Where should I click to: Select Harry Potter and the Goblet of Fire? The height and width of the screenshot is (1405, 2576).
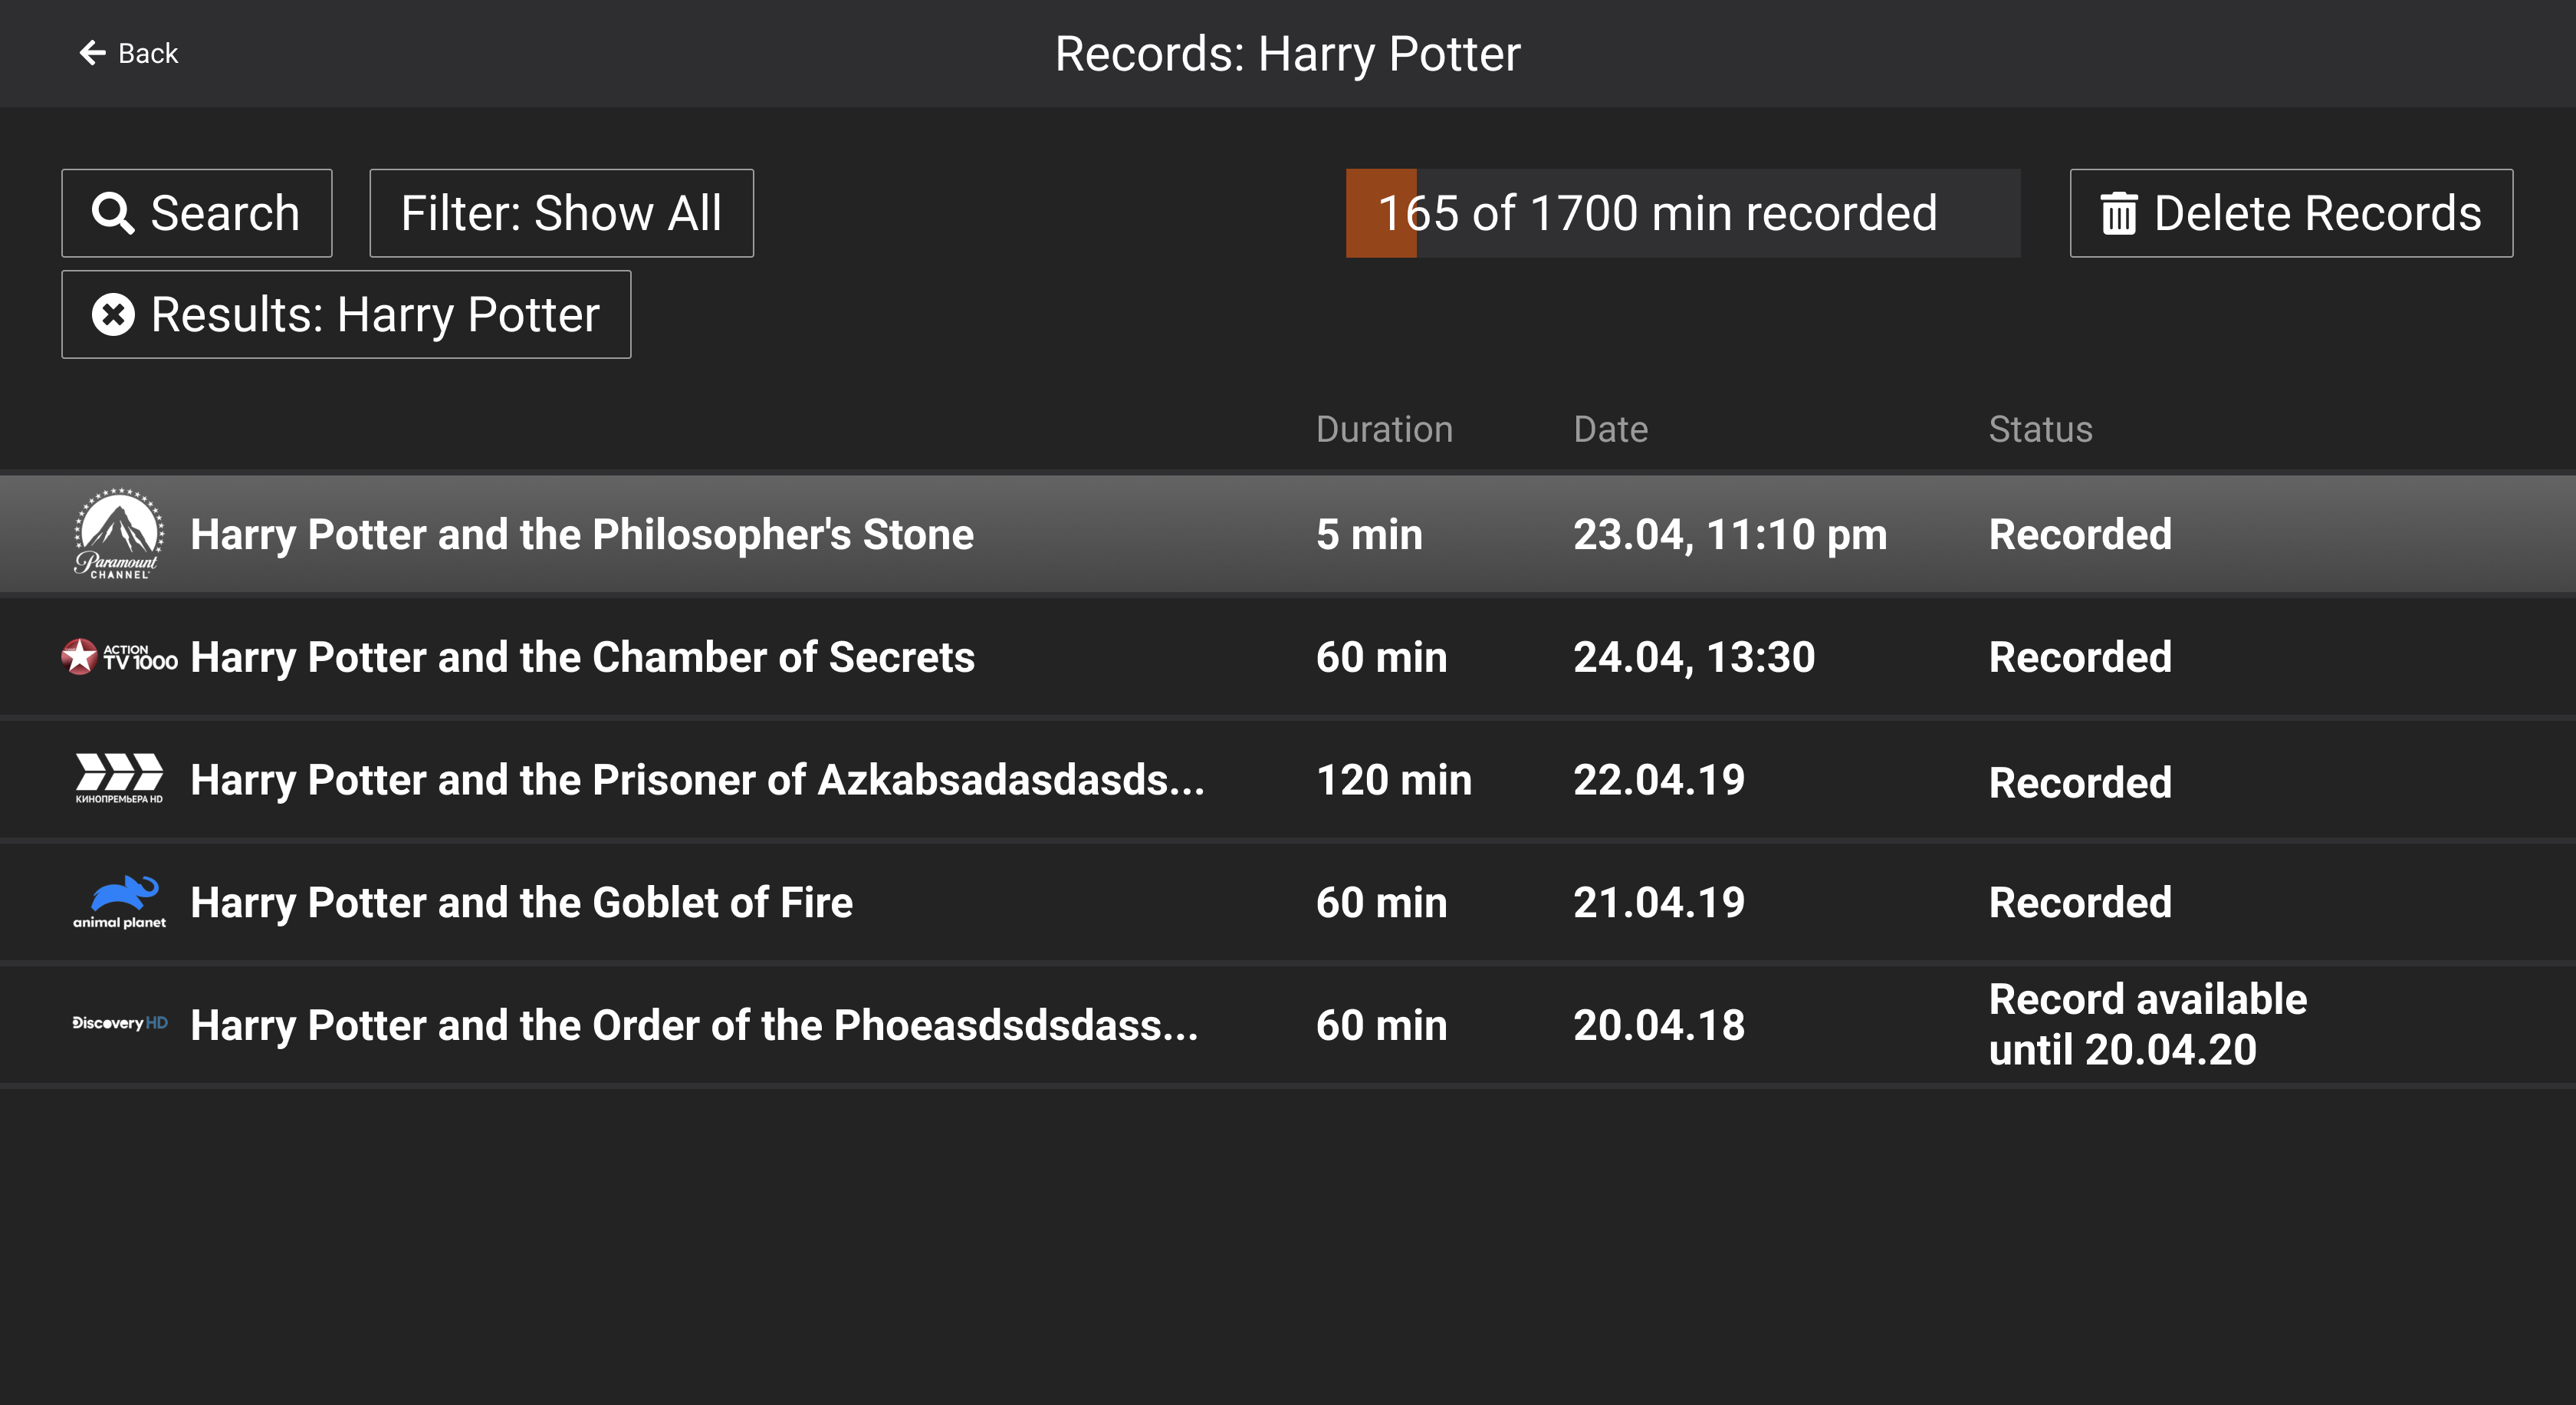[521, 902]
